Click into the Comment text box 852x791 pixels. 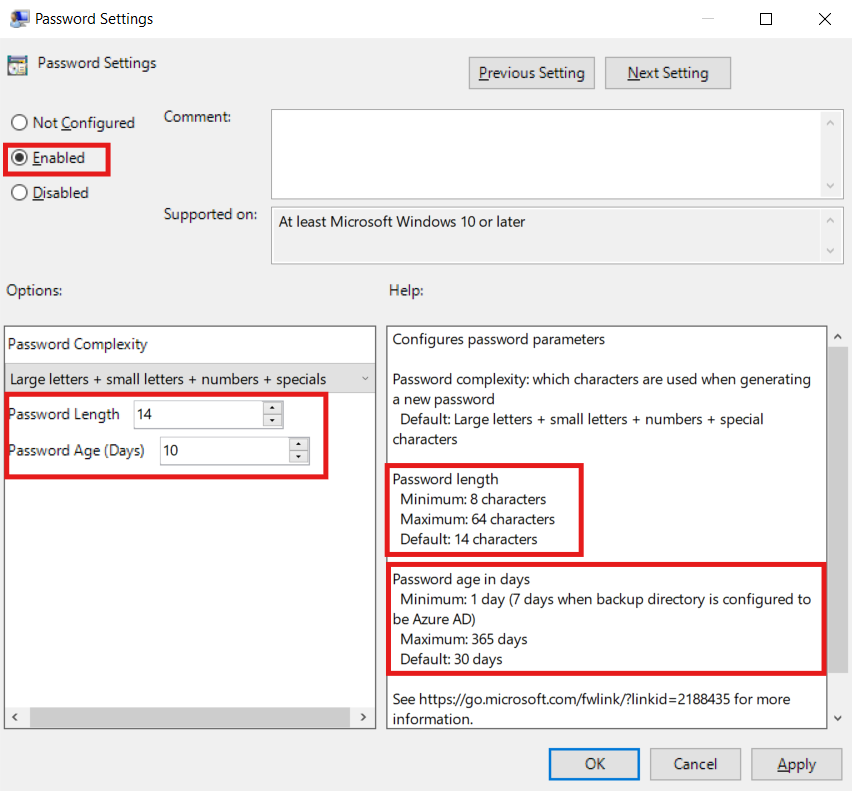coord(545,153)
